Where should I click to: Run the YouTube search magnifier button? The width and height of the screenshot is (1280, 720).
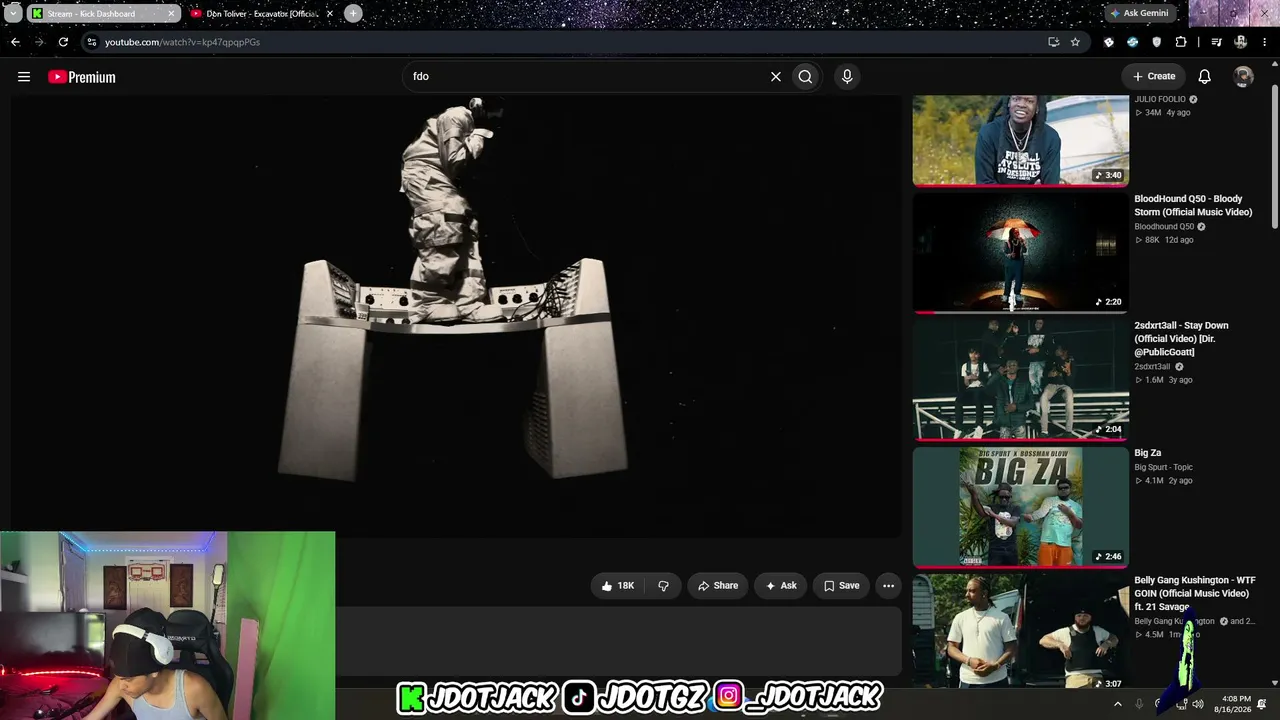click(x=805, y=76)
